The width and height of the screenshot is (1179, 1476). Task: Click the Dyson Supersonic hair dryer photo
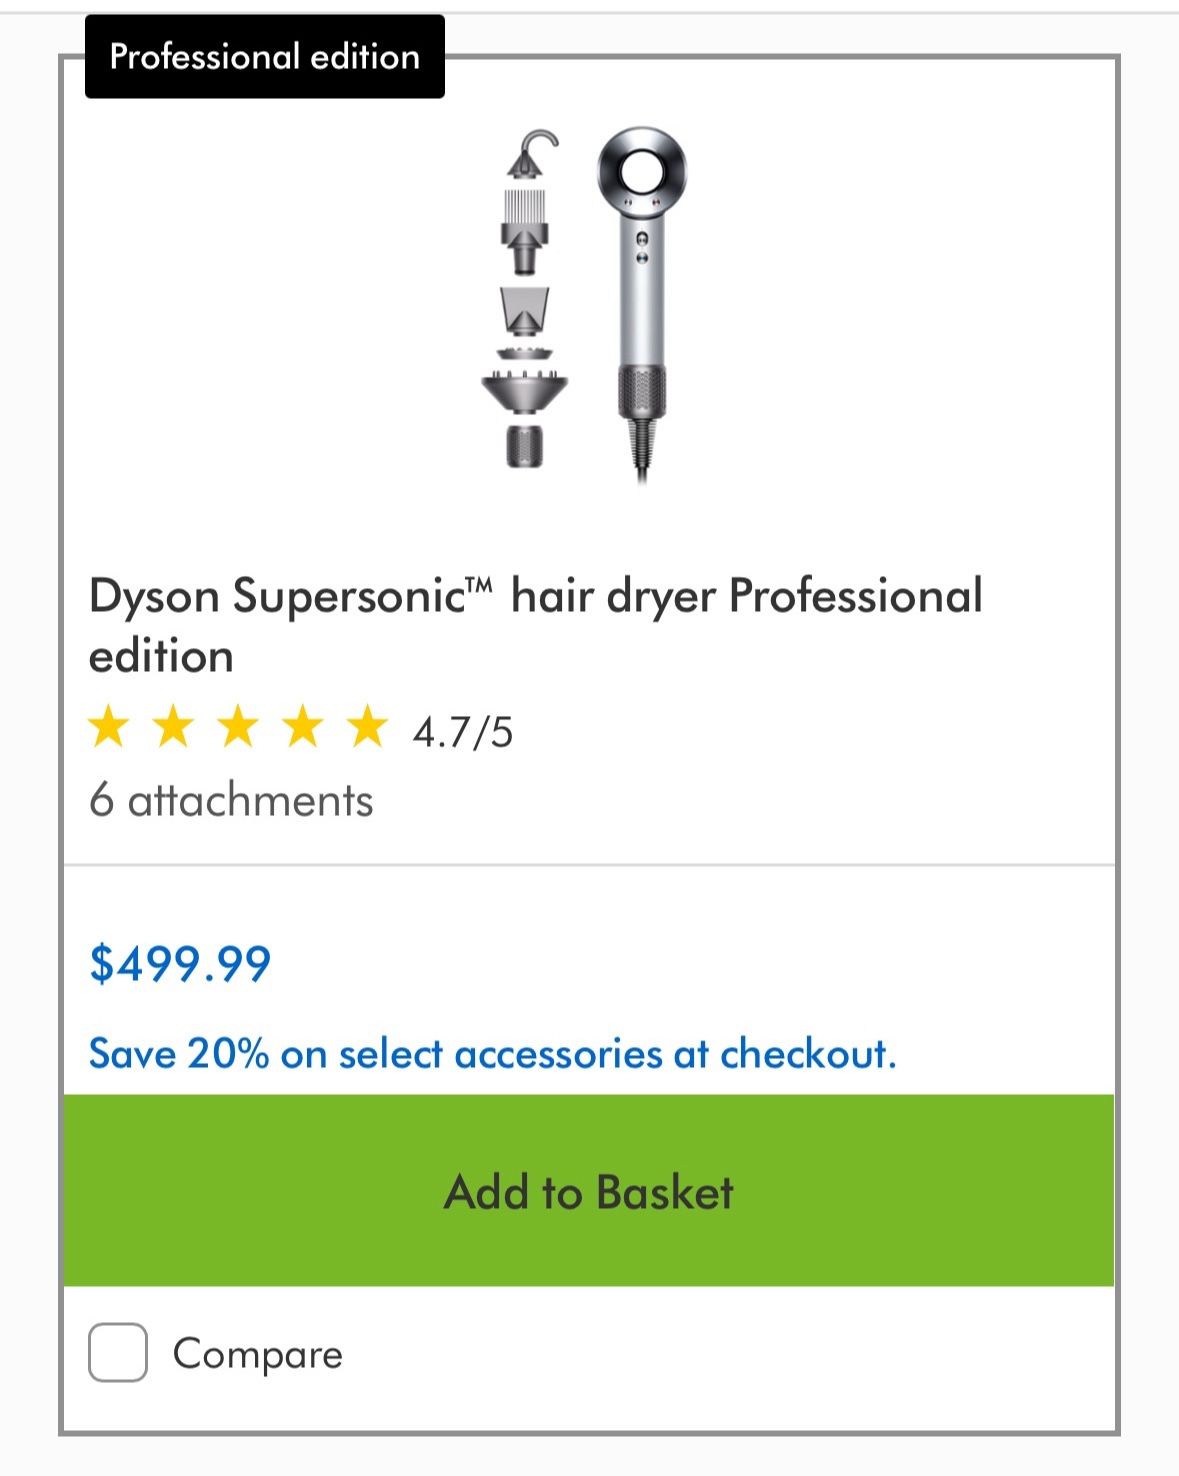pyautogui.click(x=641, y=300)
